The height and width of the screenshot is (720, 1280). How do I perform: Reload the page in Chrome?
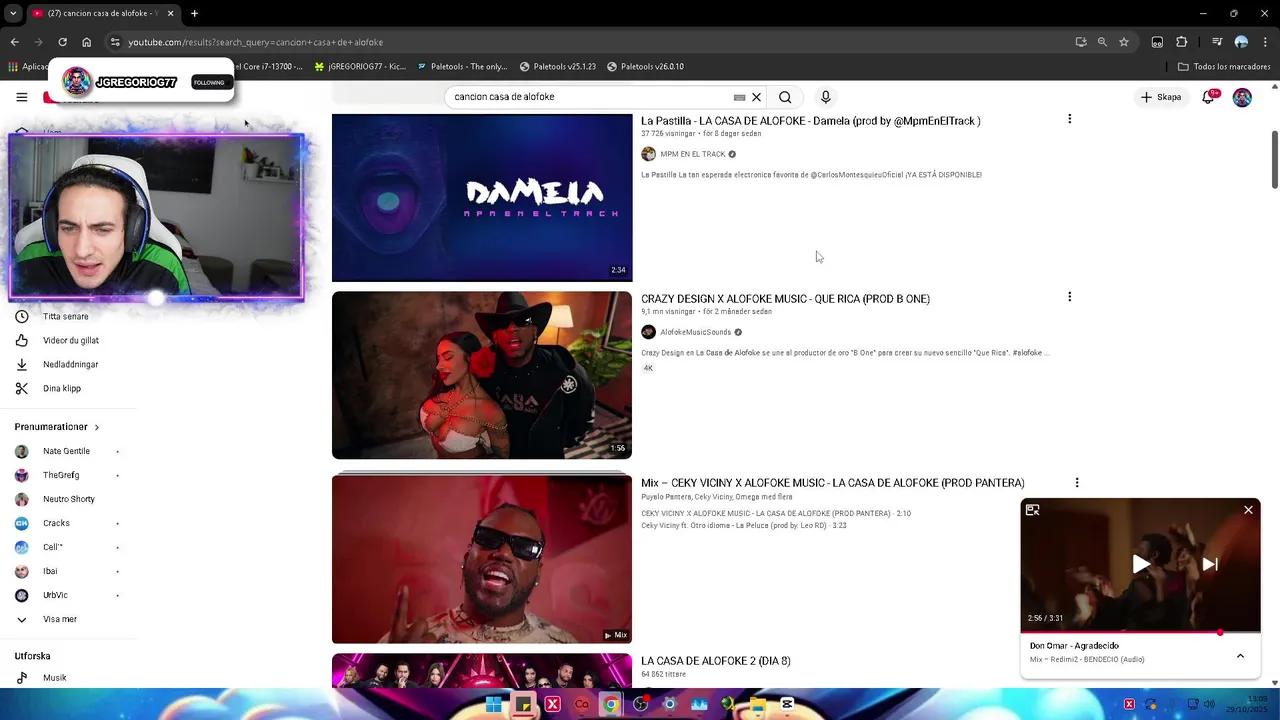click(x=62, y=42)
